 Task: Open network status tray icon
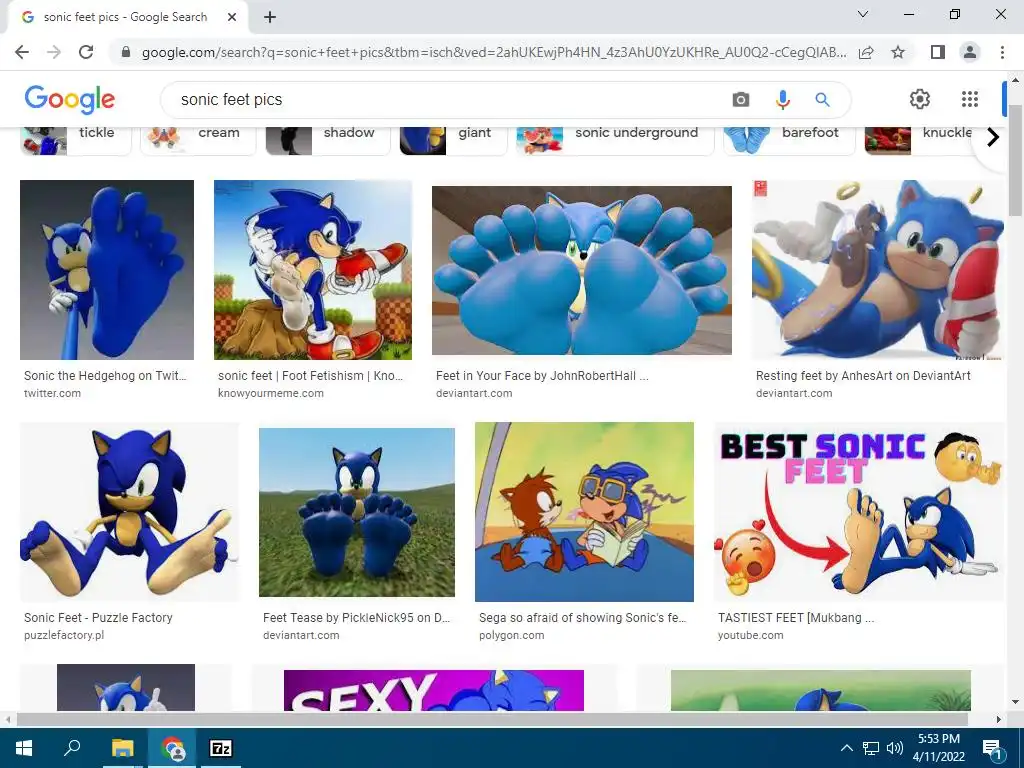[871, 748]
